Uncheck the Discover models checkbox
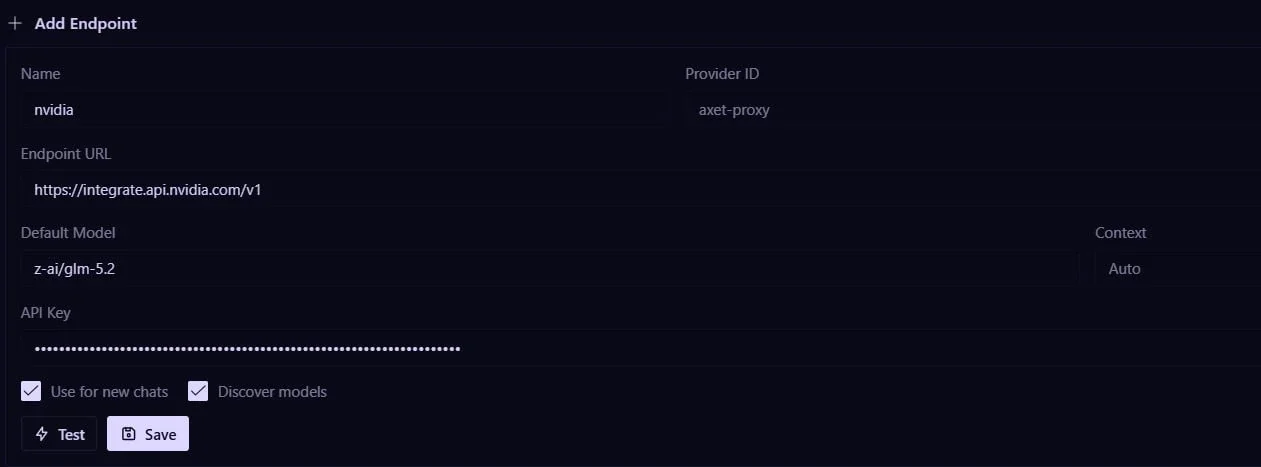 click(x=198, y=391)
